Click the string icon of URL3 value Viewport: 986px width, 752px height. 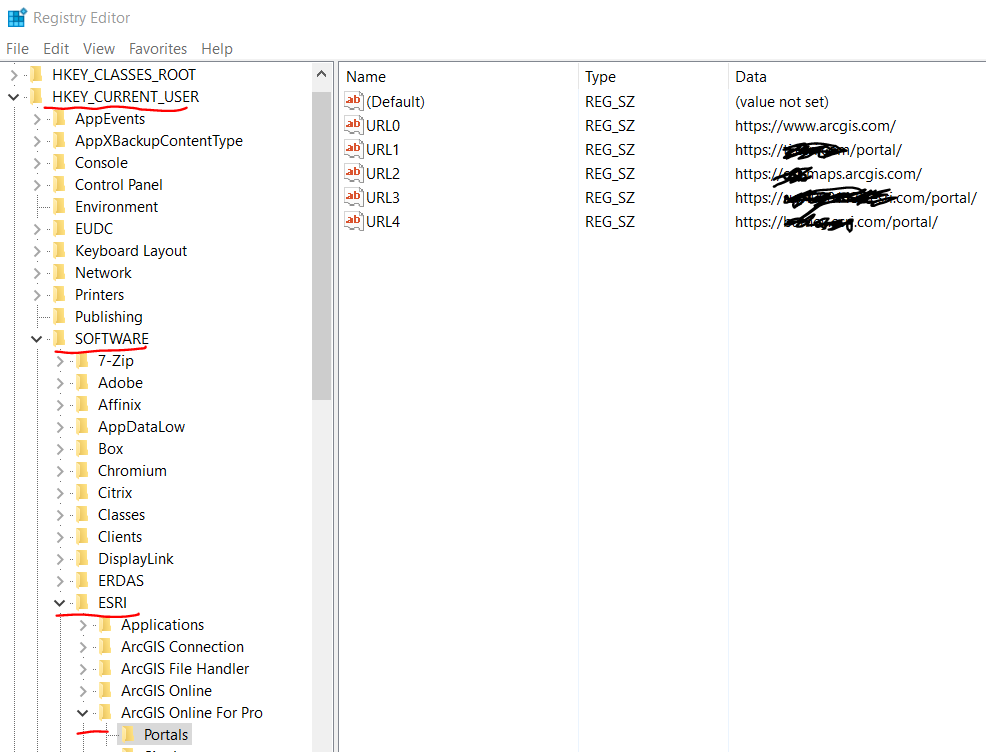[x=353, y=197]
